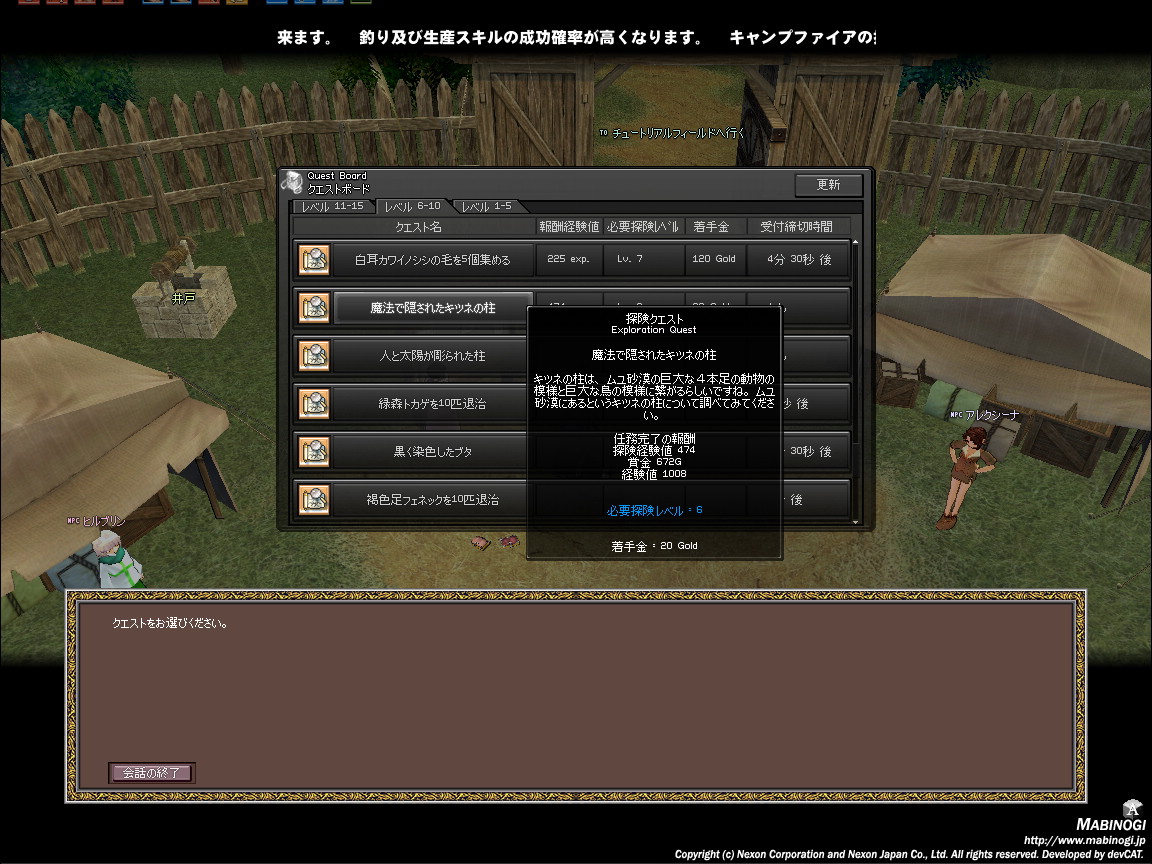Screen dimensions: 1152x864
Task: Click the Quest Board title icon
Action: coord(292,182)
